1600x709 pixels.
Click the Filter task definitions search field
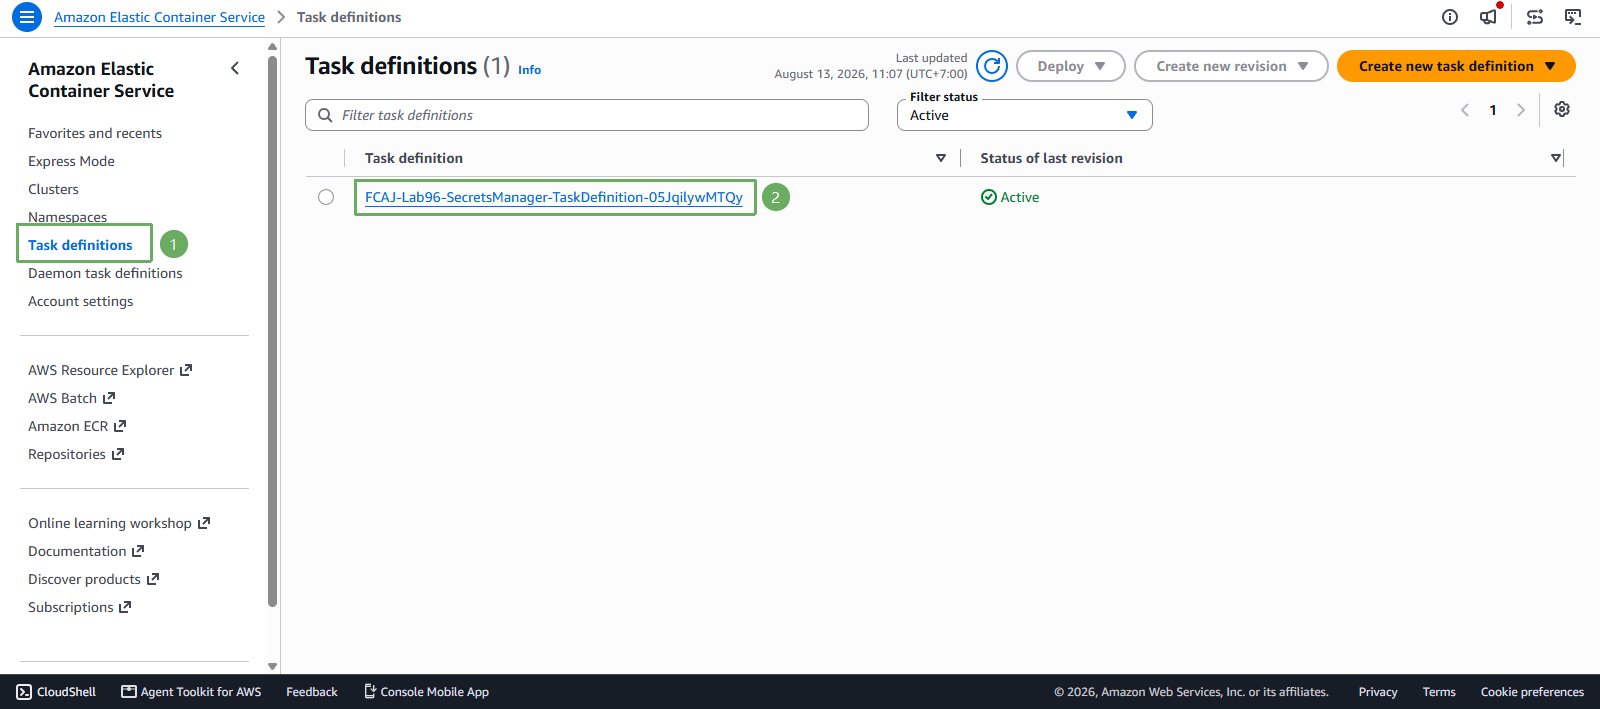coord(587,115)
